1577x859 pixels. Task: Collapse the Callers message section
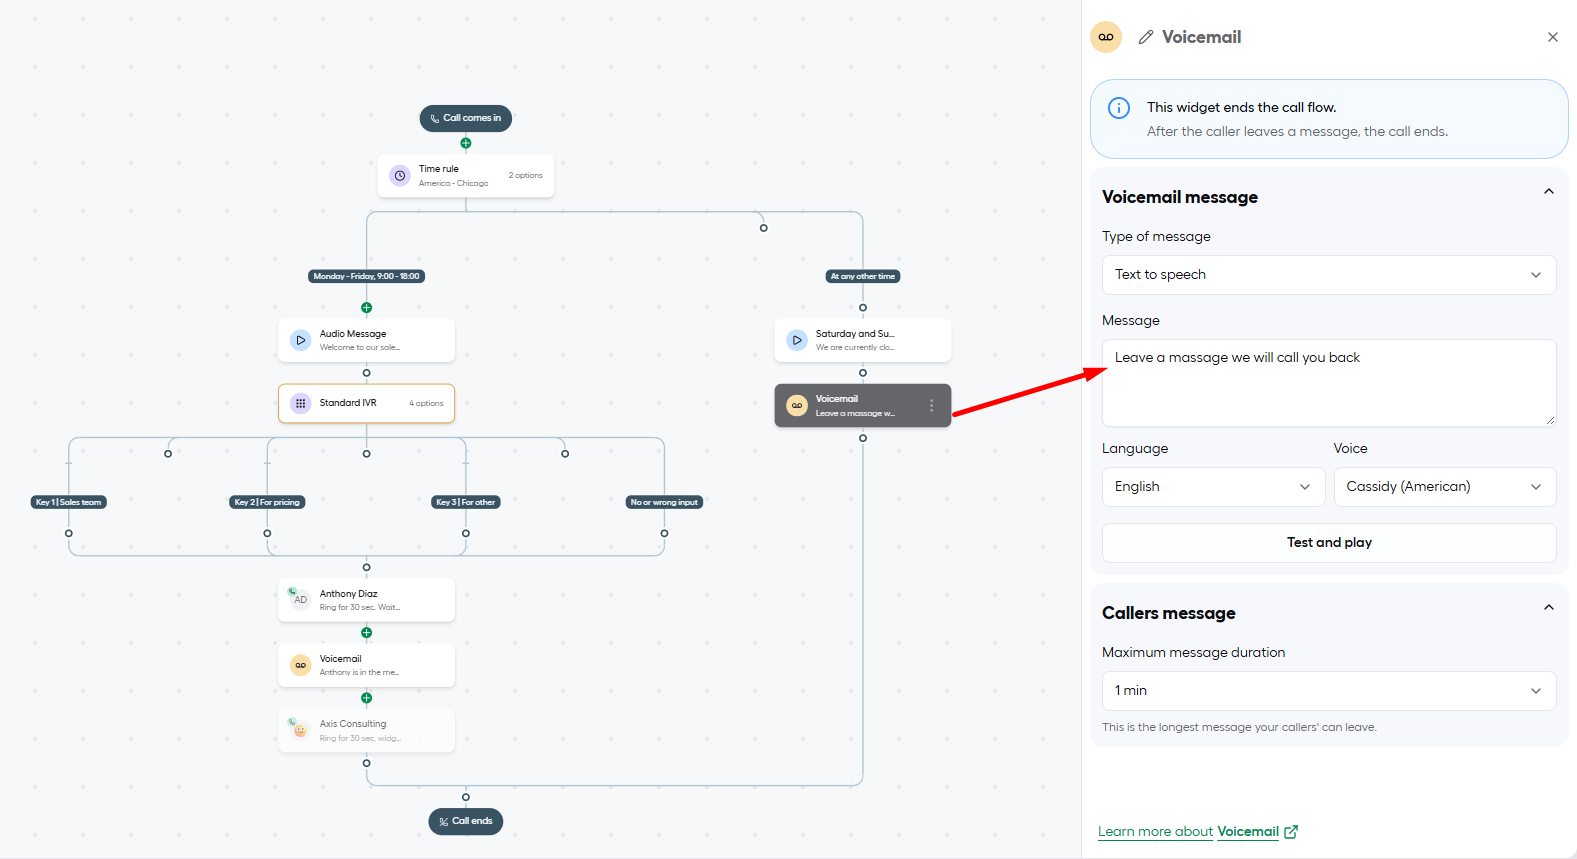1549,608
